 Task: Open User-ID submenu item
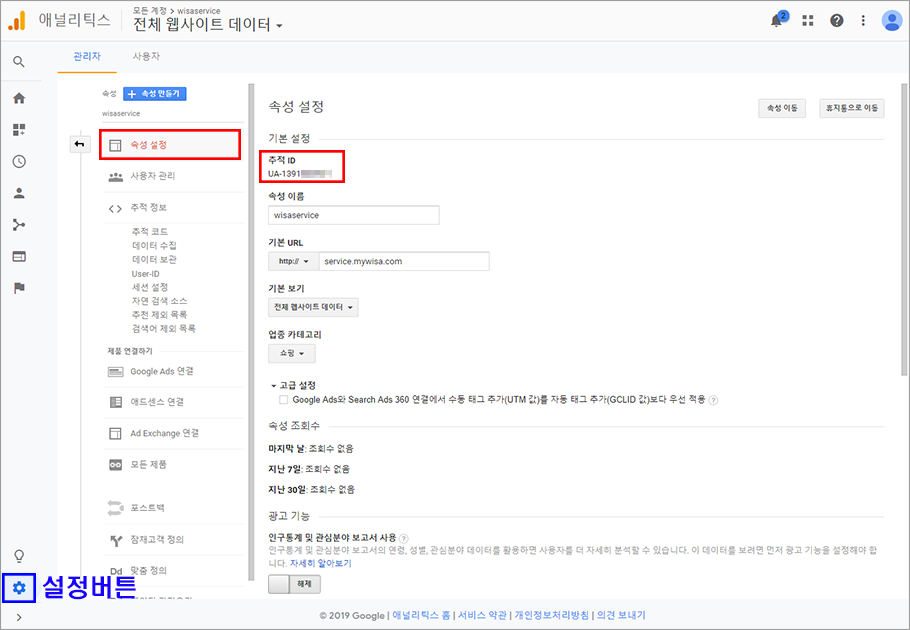pos(146,273)
